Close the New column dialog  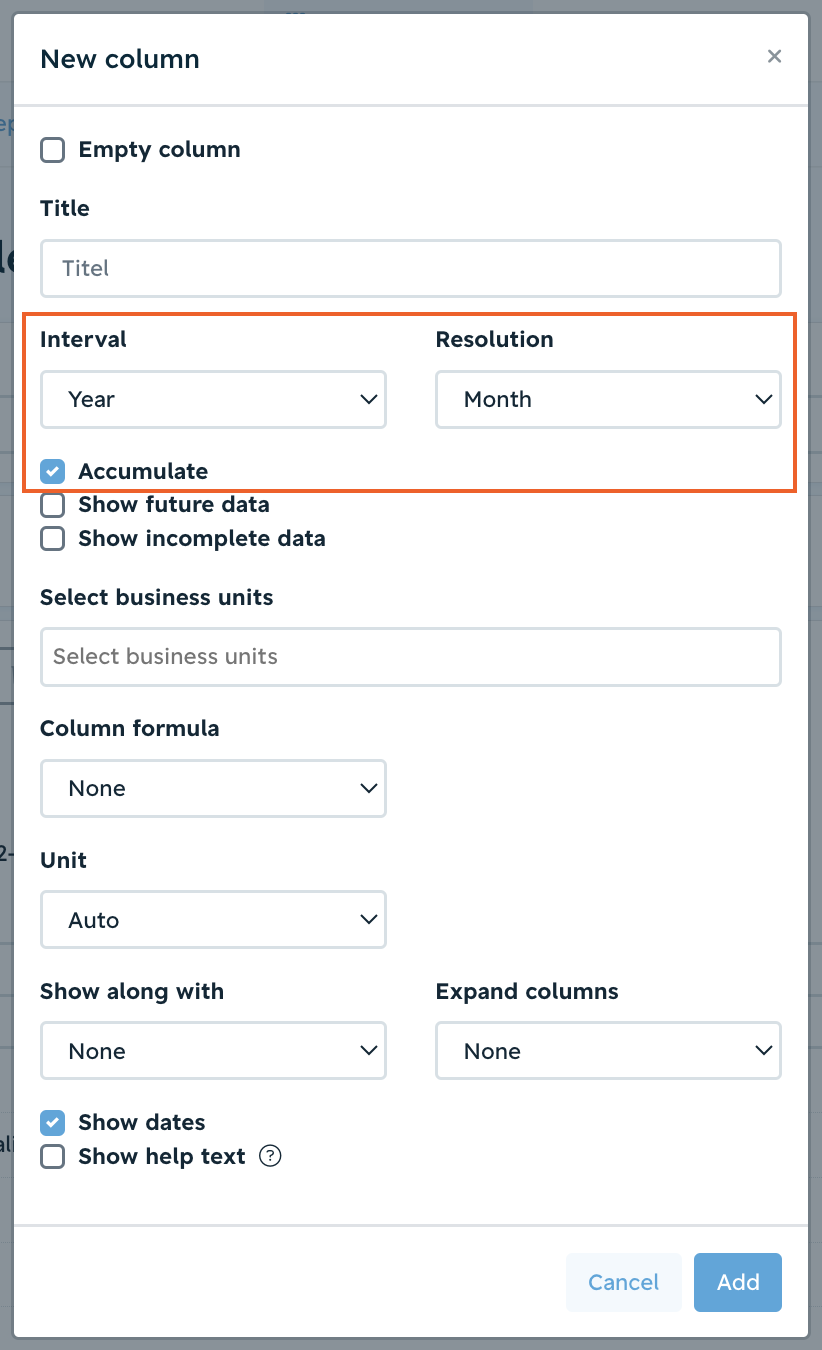tap(774, 57)
